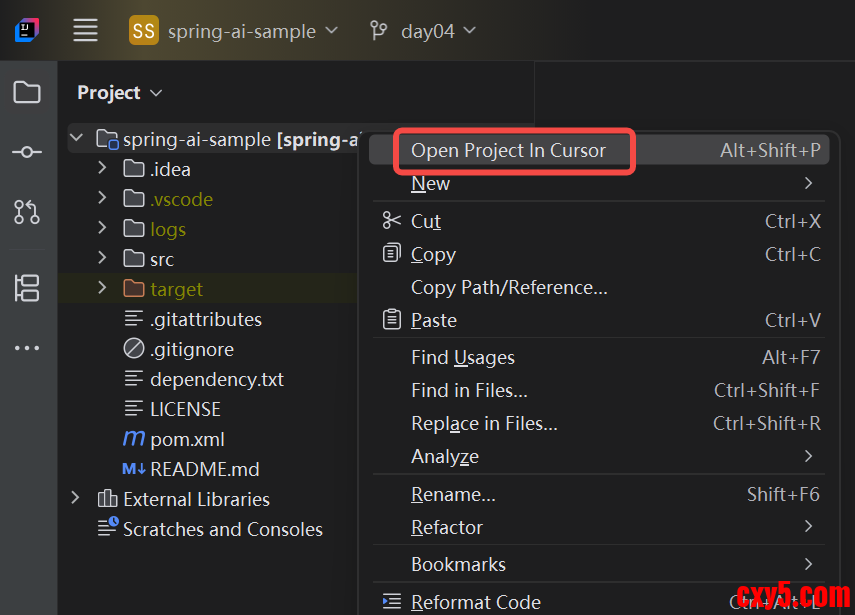Click the SS project avatar icon
855x615 pixels.
[x=144, y=31]
